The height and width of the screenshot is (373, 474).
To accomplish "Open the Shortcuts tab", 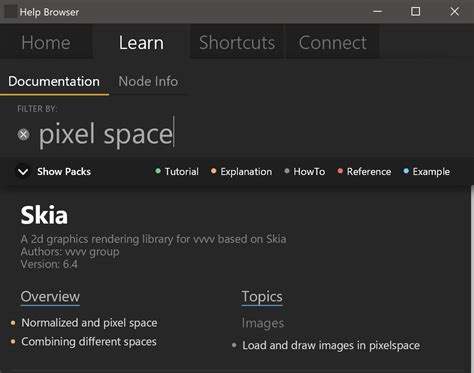I will tap(237, 43).
